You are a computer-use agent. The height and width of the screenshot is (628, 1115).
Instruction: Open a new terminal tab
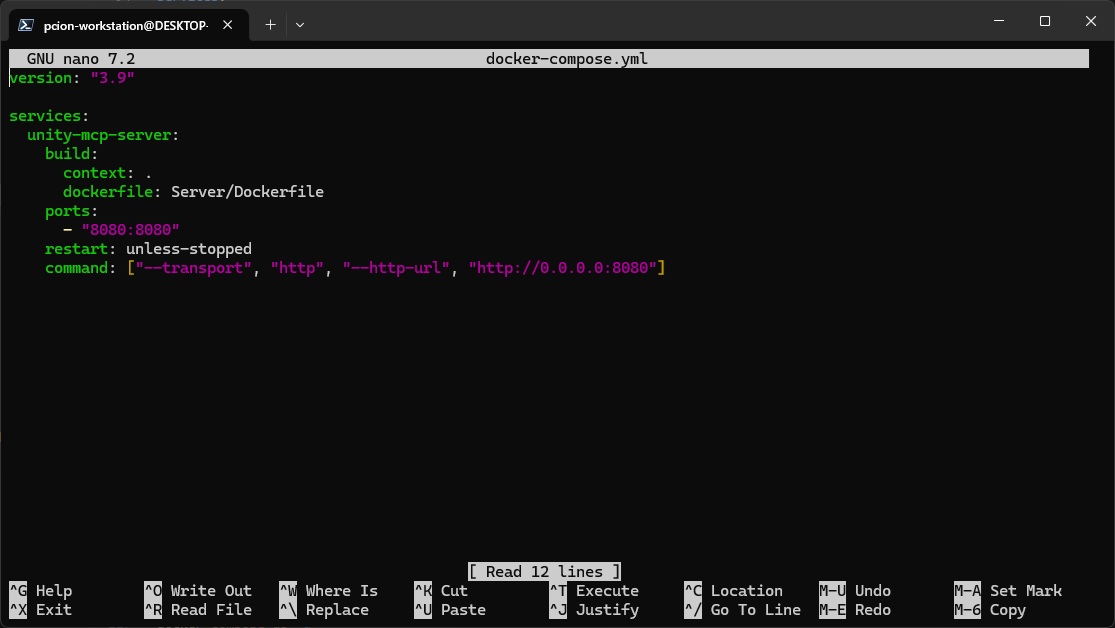click(x=270, y=24)
